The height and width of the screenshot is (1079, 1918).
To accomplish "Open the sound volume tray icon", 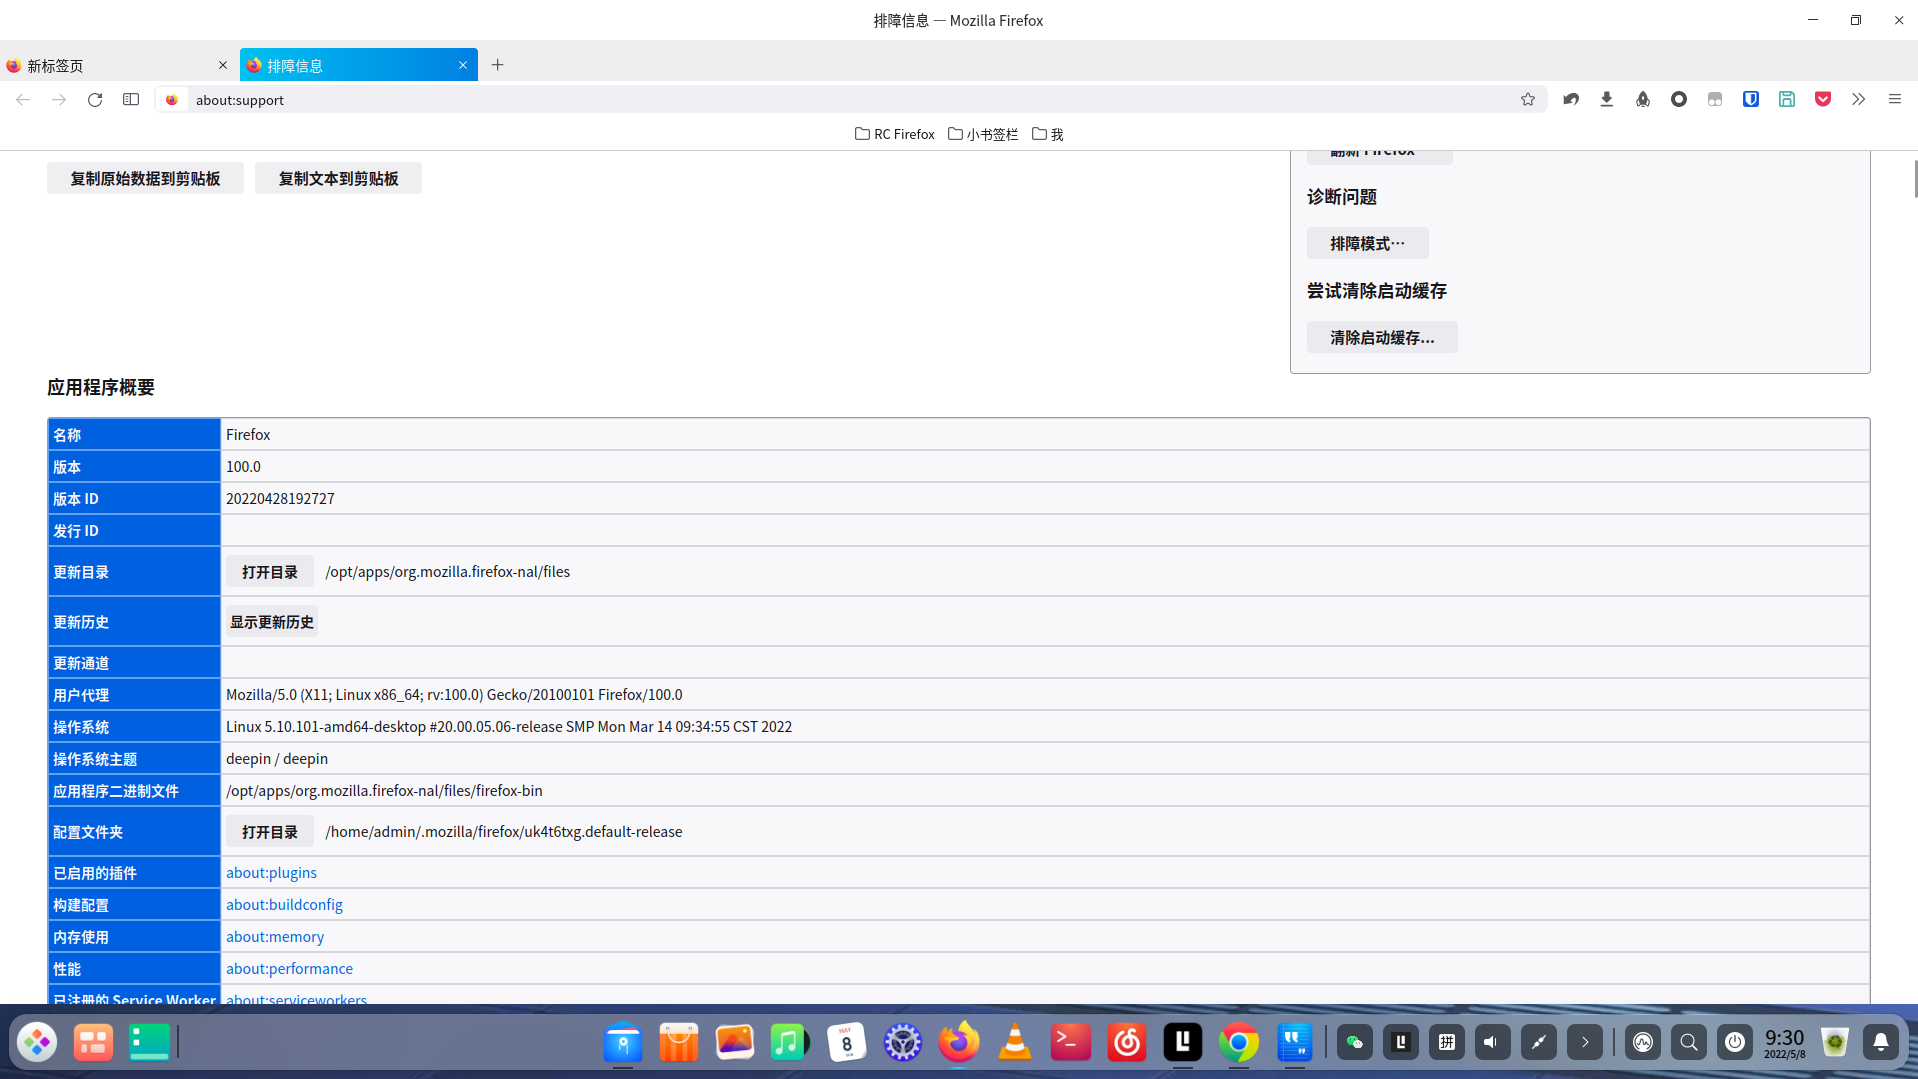I will click(x=1493, y=1042).
